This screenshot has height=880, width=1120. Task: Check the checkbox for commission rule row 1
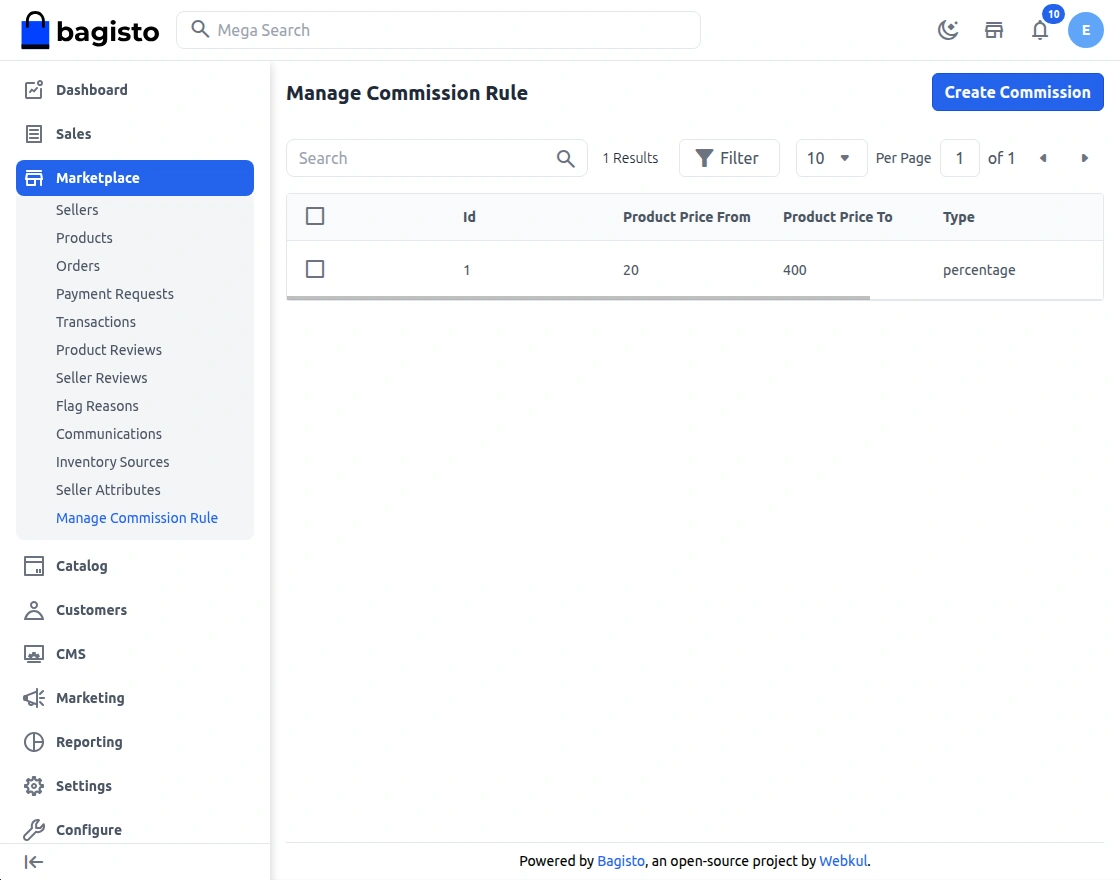315,268
